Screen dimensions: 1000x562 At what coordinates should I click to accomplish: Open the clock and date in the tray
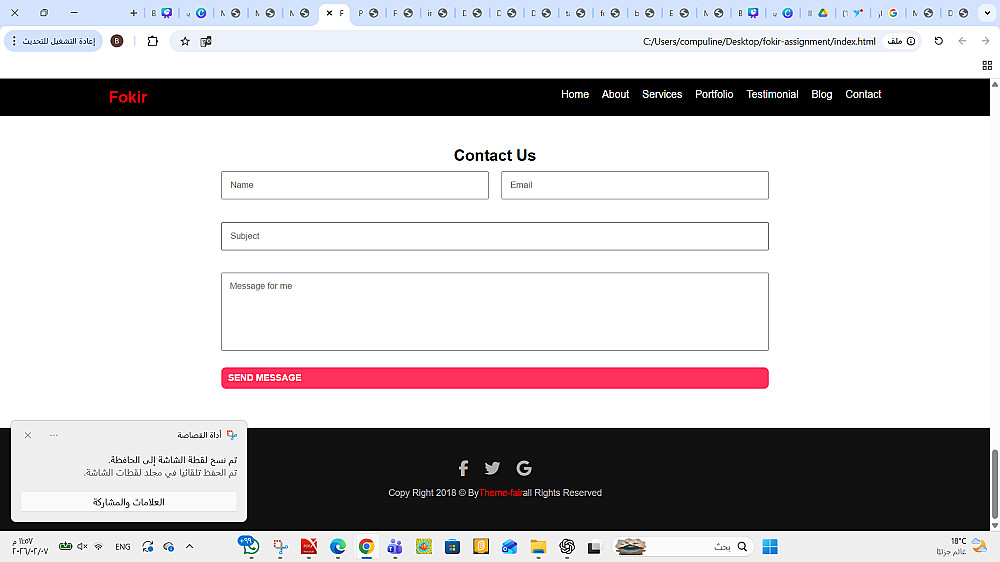click(30, 547)
